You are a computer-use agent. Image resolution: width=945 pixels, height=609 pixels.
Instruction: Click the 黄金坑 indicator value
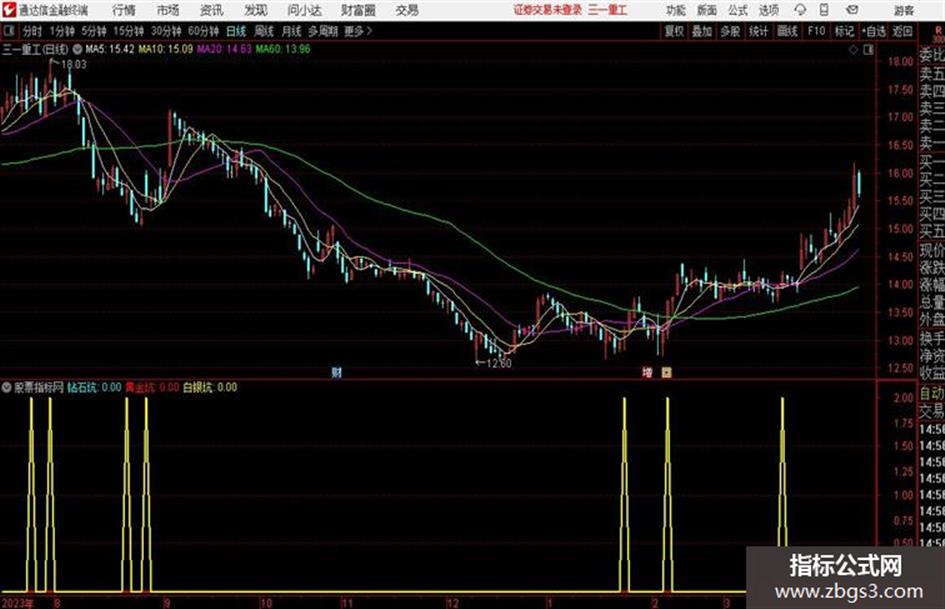152,387
